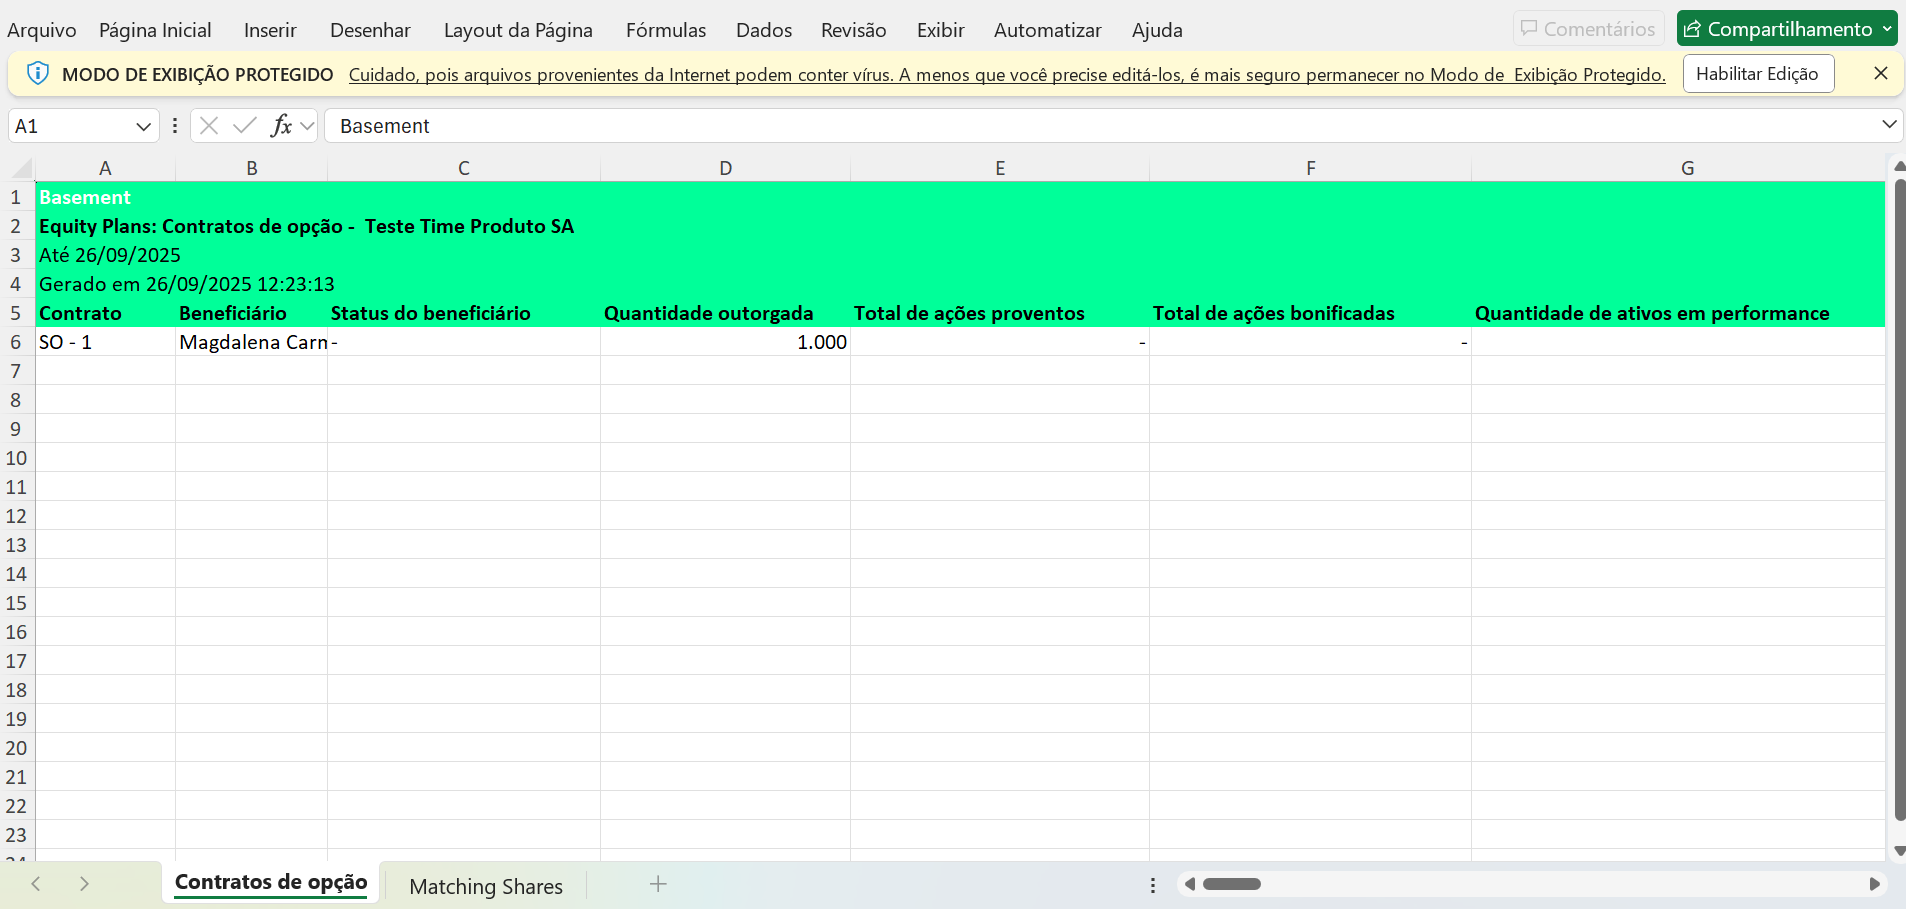Expand the formula bar
Screen dimensions: 1906x909
[1889, 125]
